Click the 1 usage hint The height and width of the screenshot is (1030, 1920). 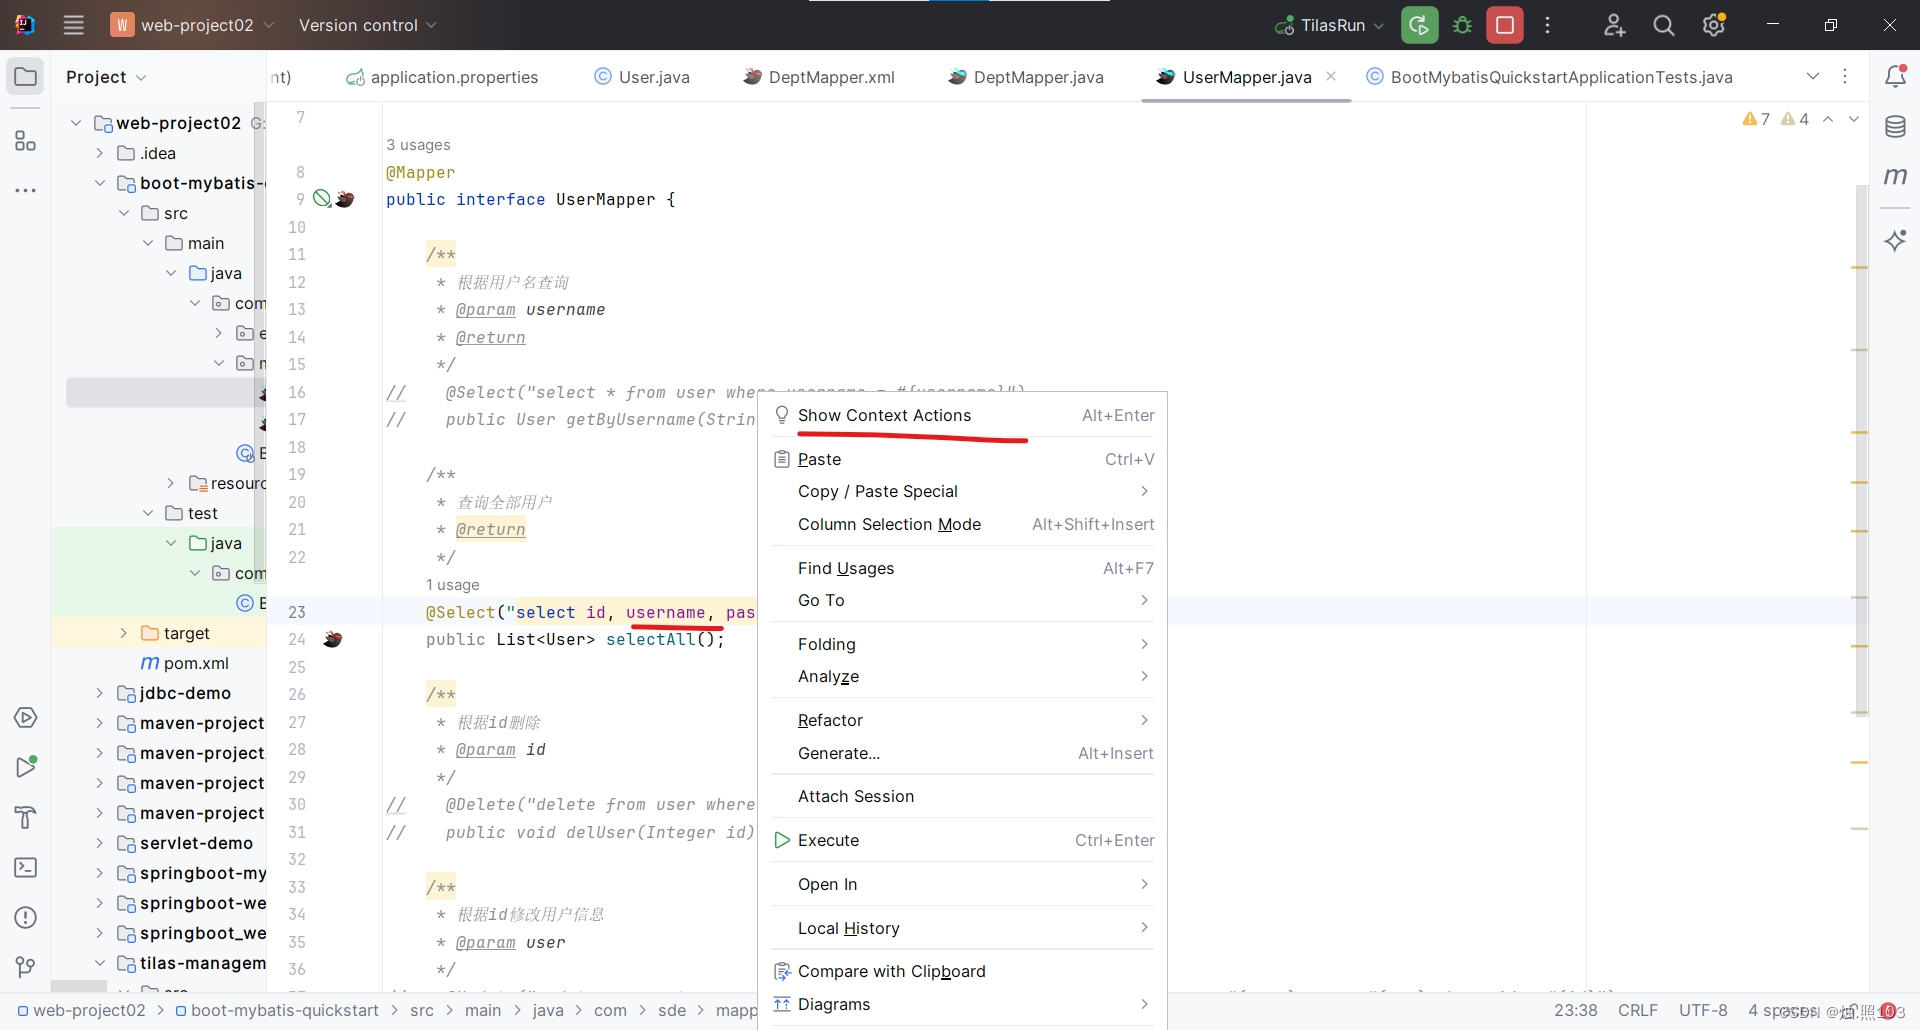453,585
